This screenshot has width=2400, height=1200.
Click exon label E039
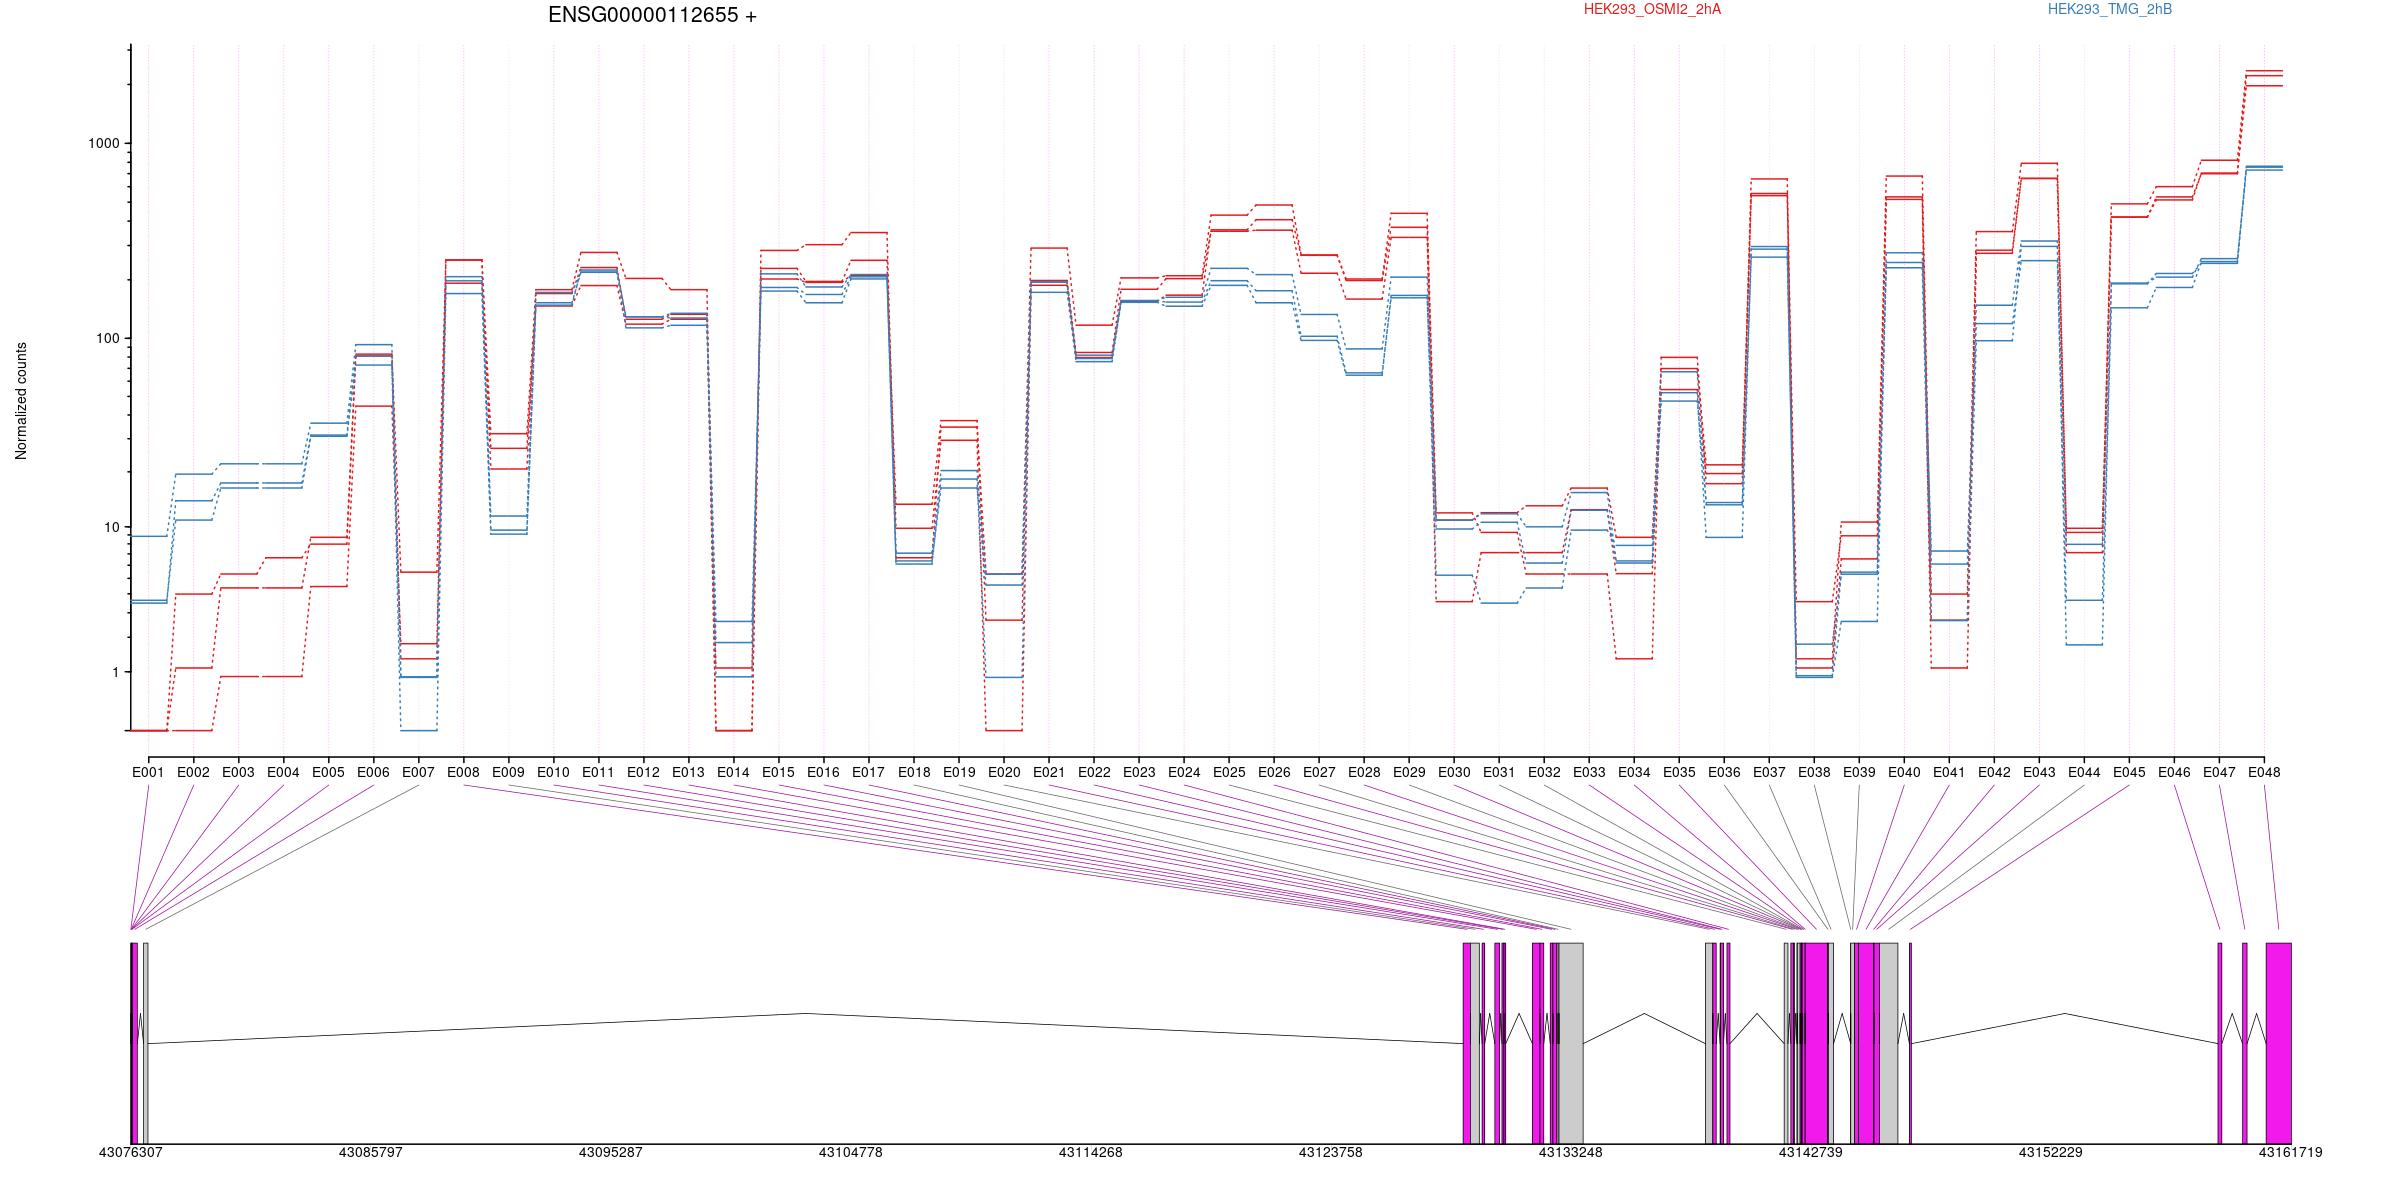pyautogui.click(x=1859, y=772)
